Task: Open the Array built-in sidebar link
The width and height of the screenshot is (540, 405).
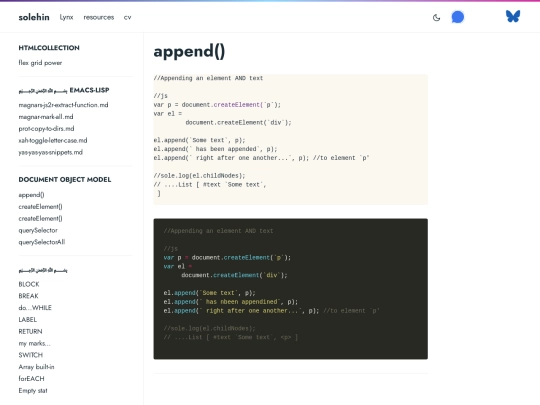Action: pyautogui.click(x=37, y=367)
